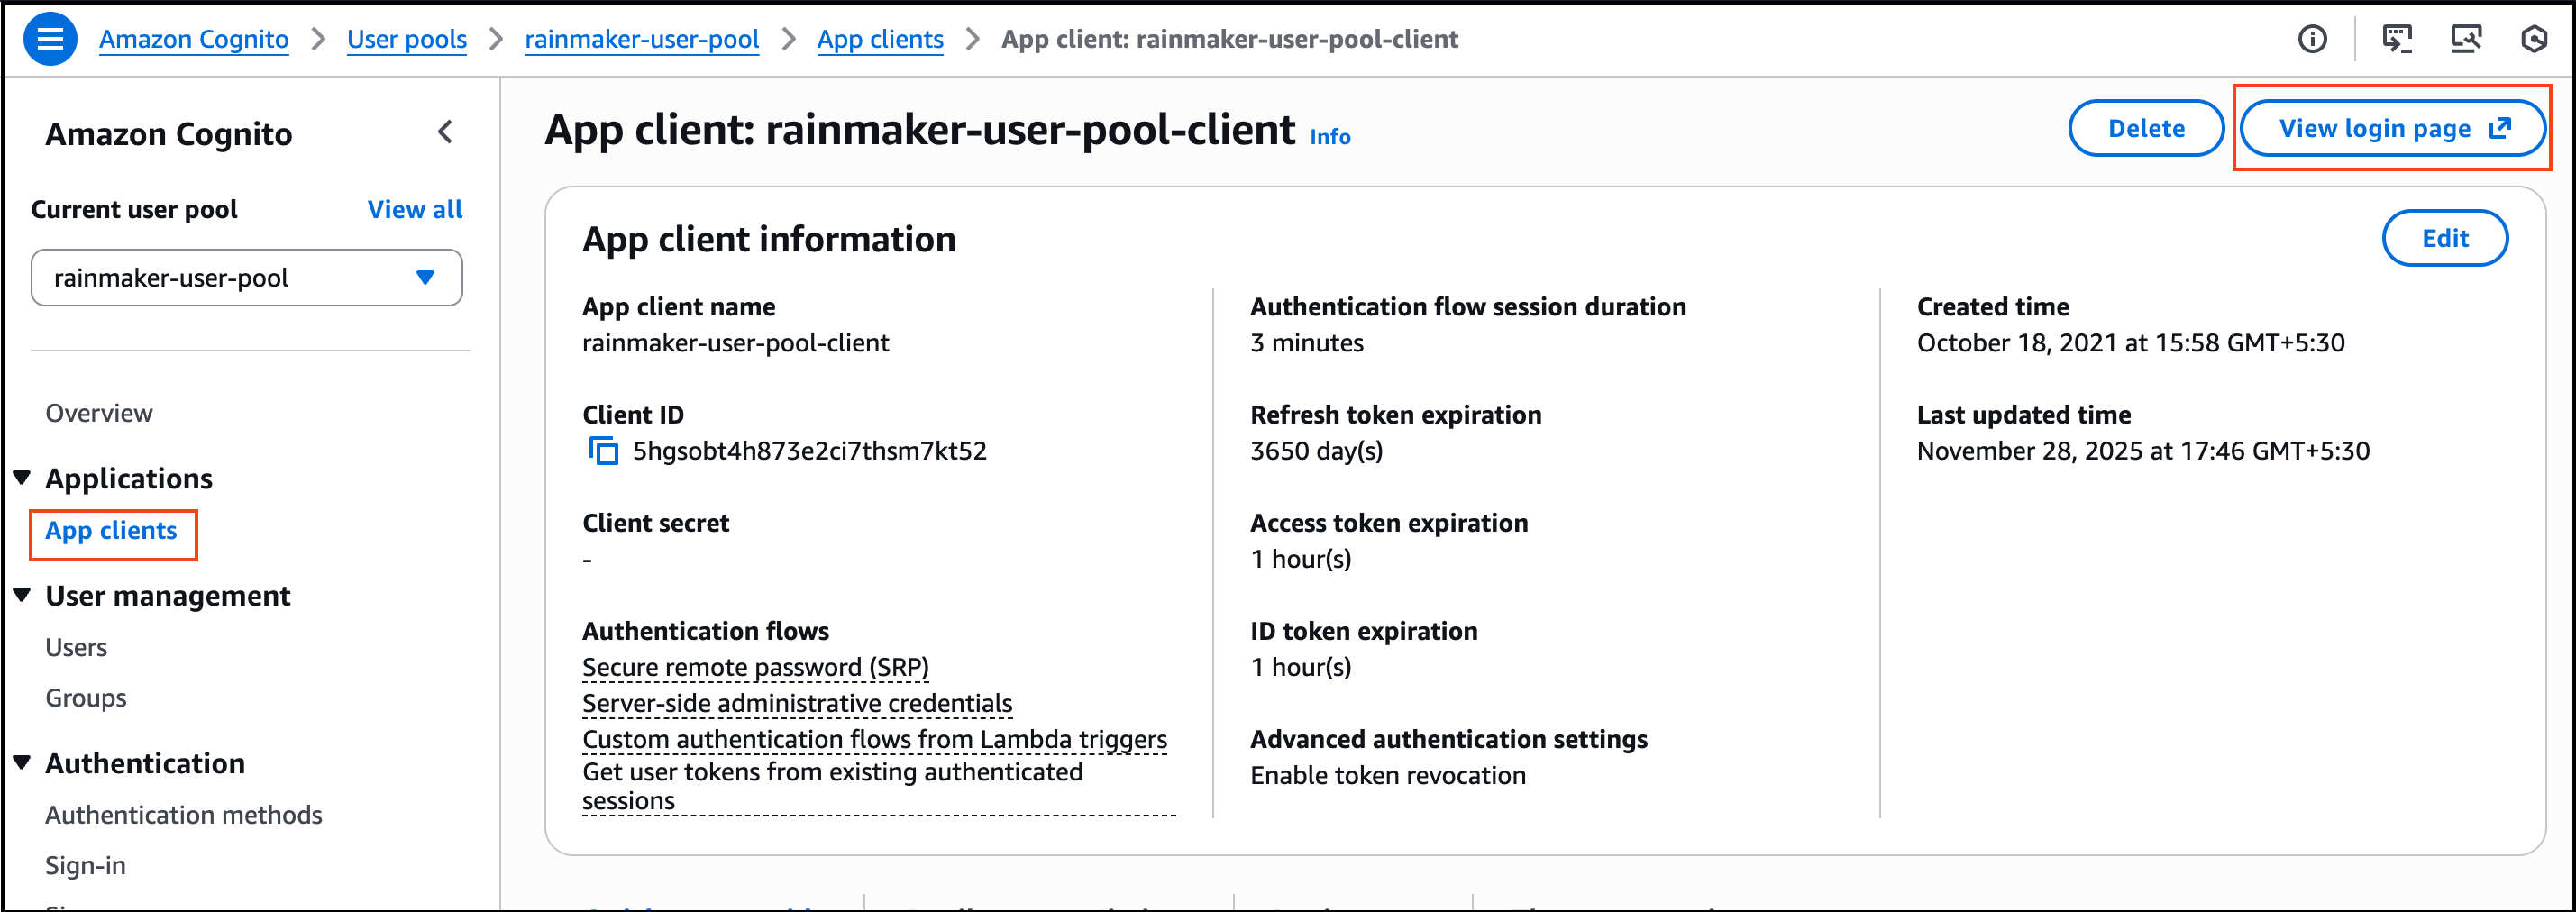Click Secure remote password (SRP) flow
The image size is (2576, 912).
tap(755, 667)
